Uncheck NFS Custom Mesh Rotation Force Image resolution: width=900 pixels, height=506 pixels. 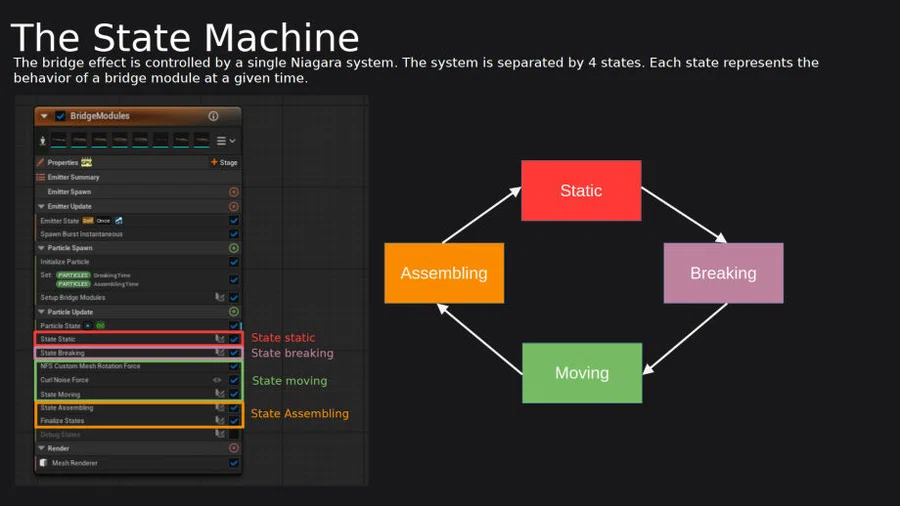234,366
